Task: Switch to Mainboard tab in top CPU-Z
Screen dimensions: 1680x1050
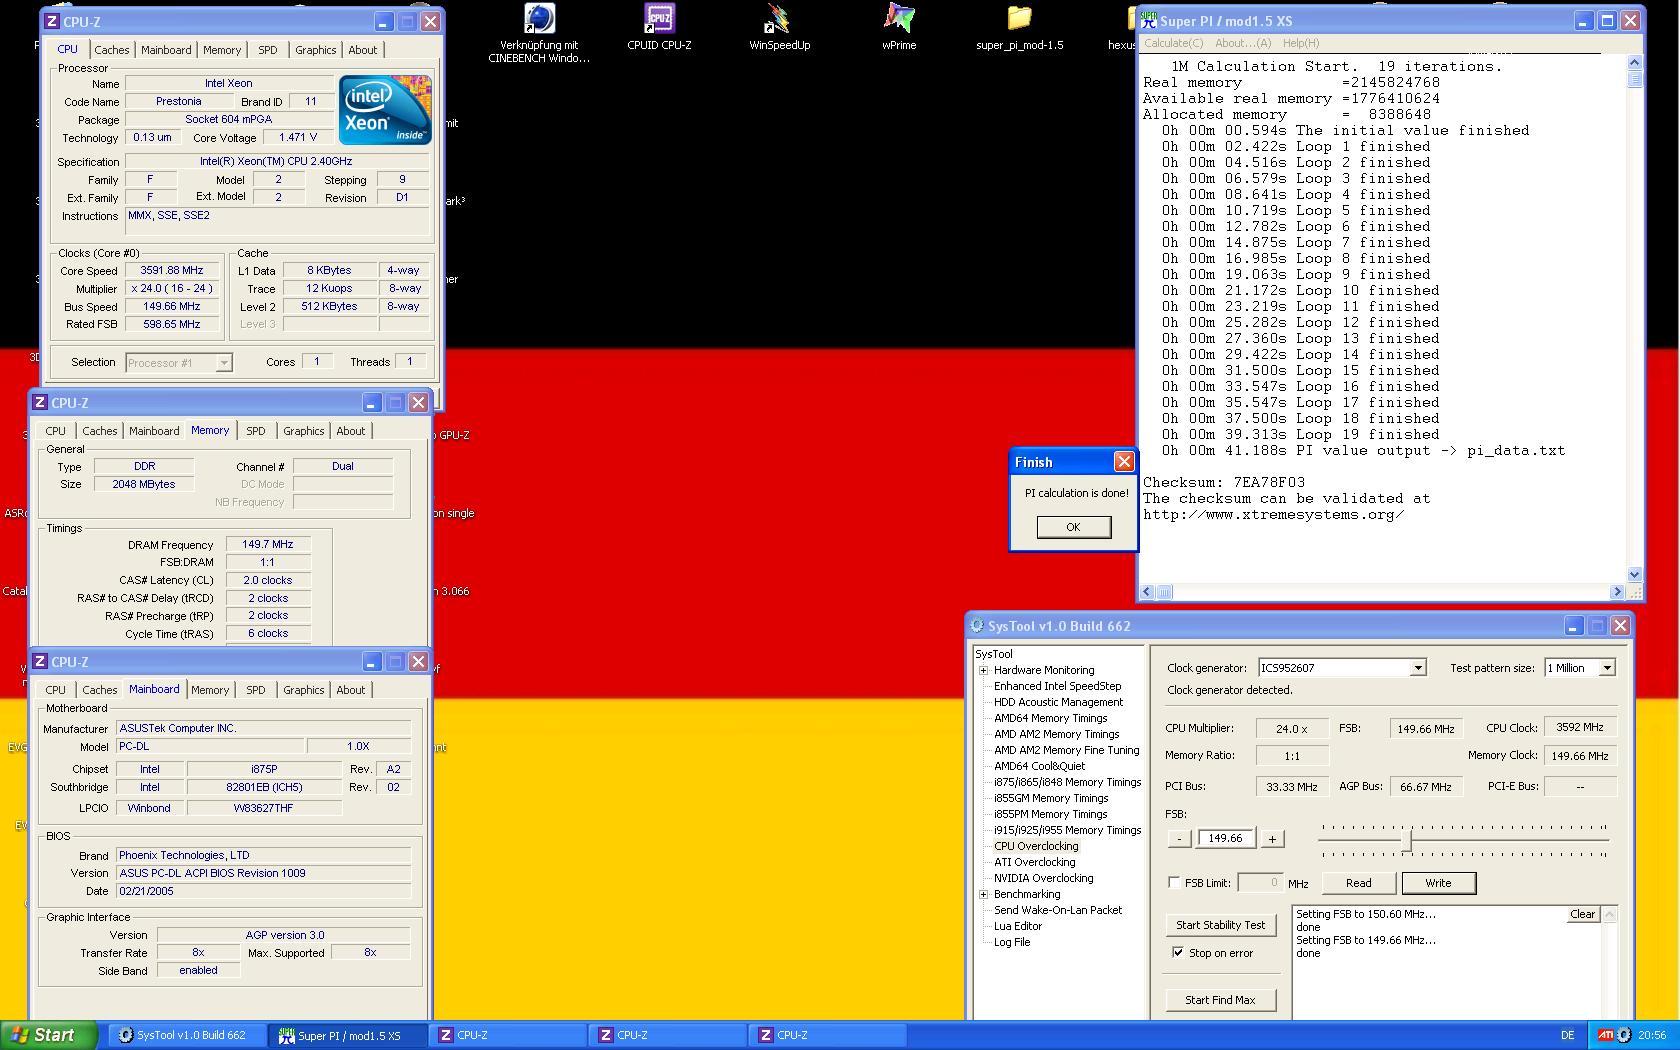Action: tap(166, 50)
